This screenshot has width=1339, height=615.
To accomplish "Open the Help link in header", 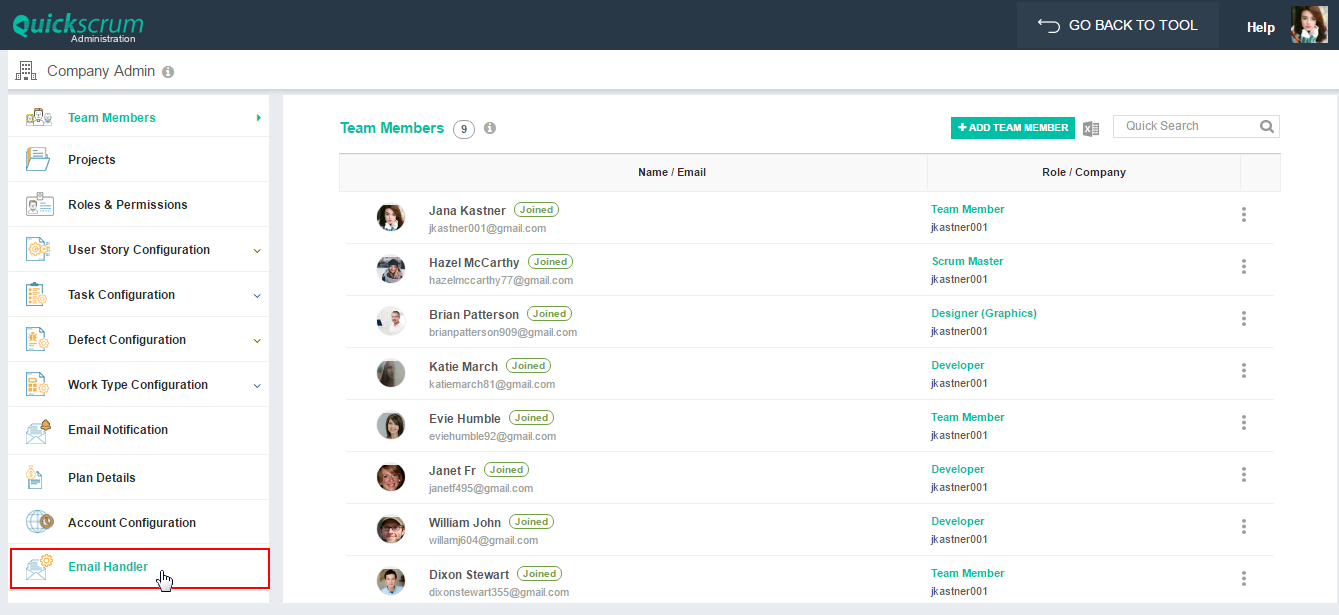I will click(1260, 27).
